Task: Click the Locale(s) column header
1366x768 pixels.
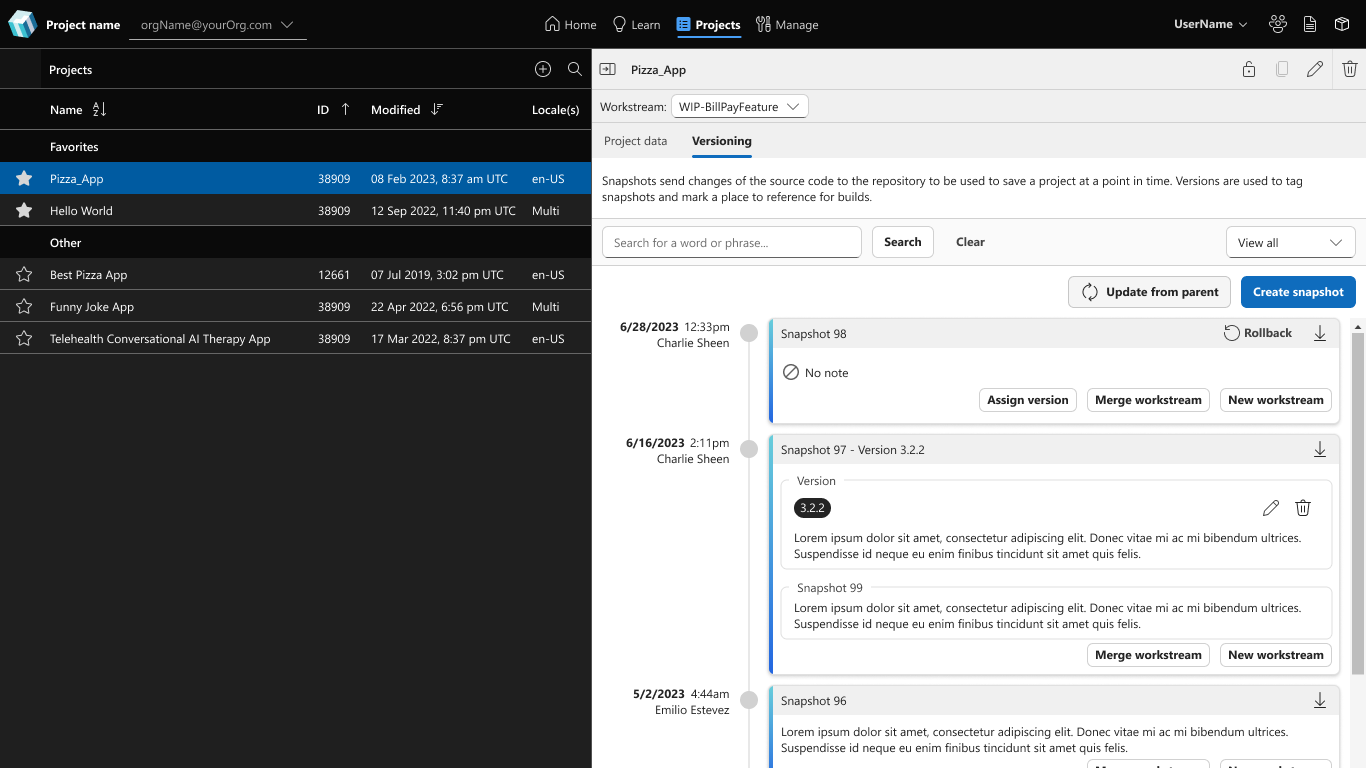Action: point(555,110)
